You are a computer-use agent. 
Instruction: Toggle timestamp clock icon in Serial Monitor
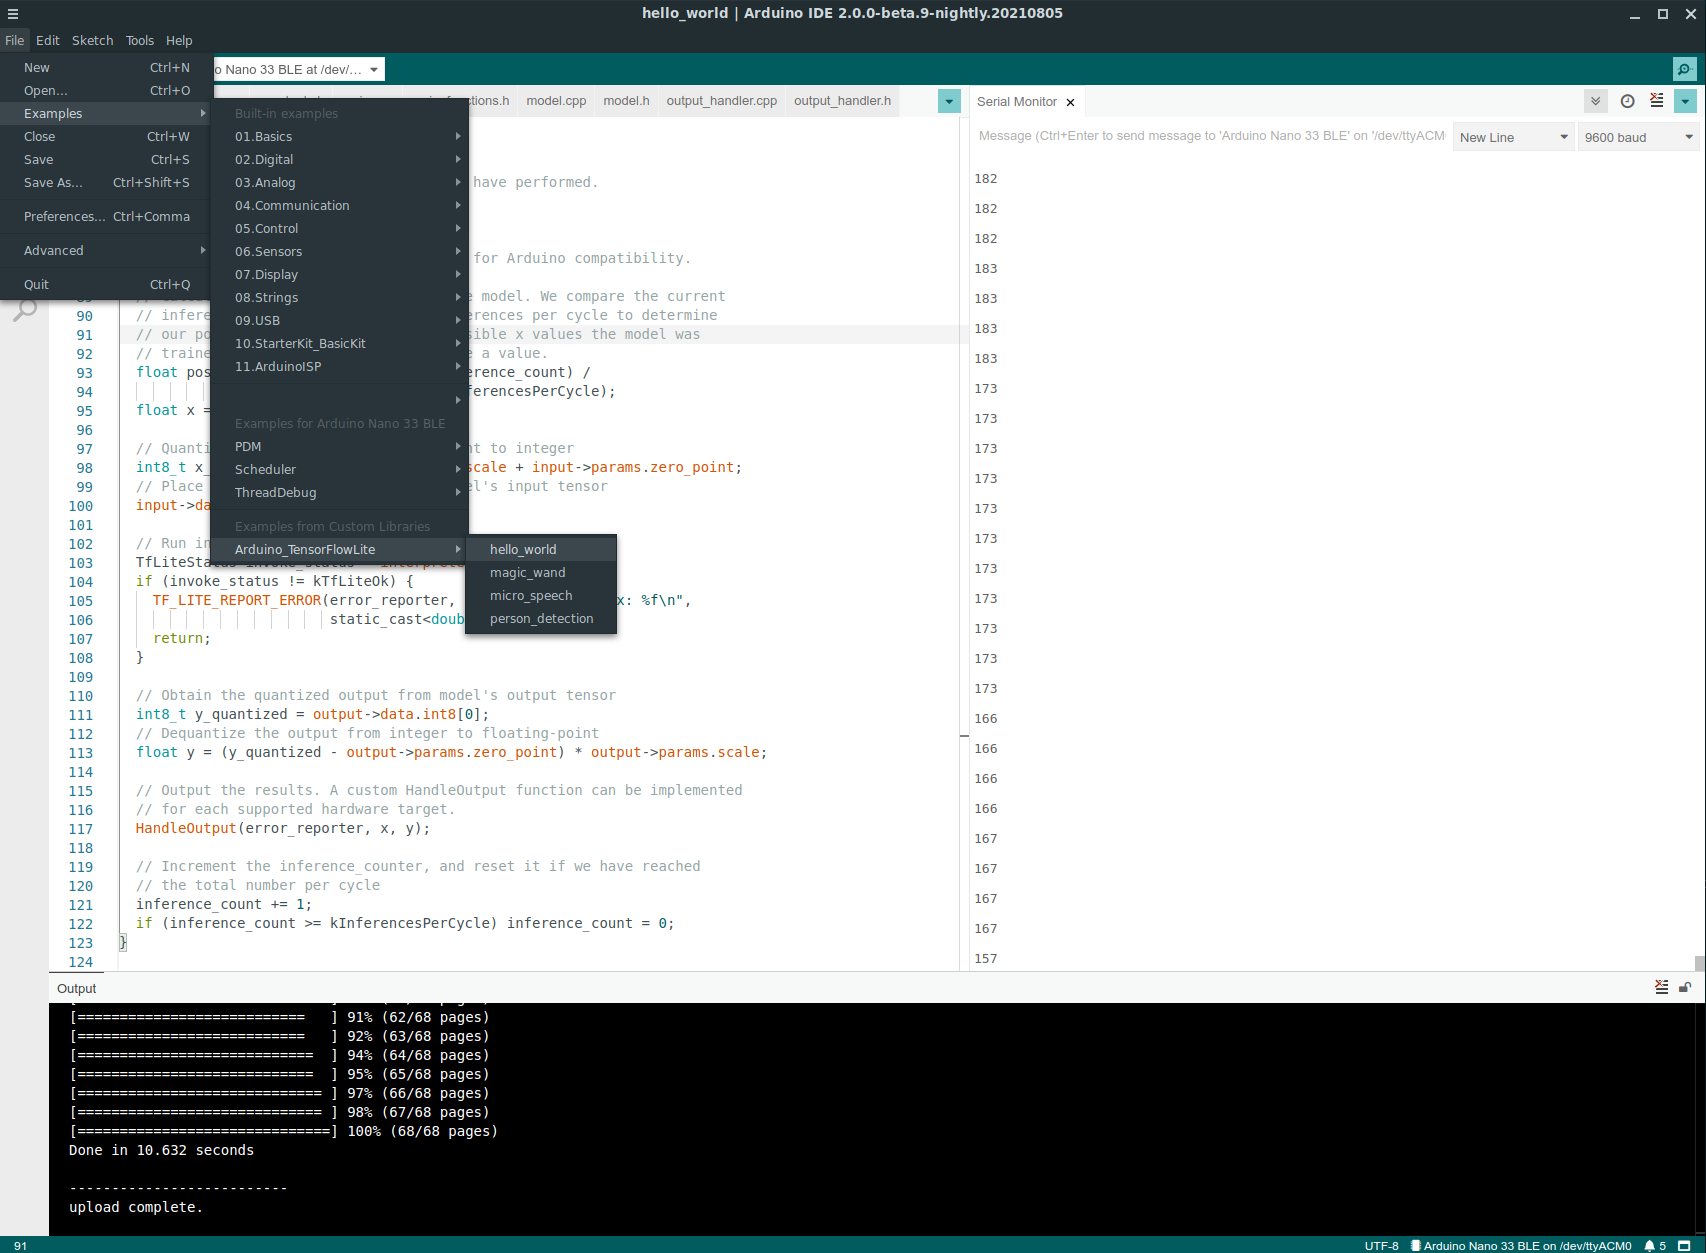point(1627,101)
